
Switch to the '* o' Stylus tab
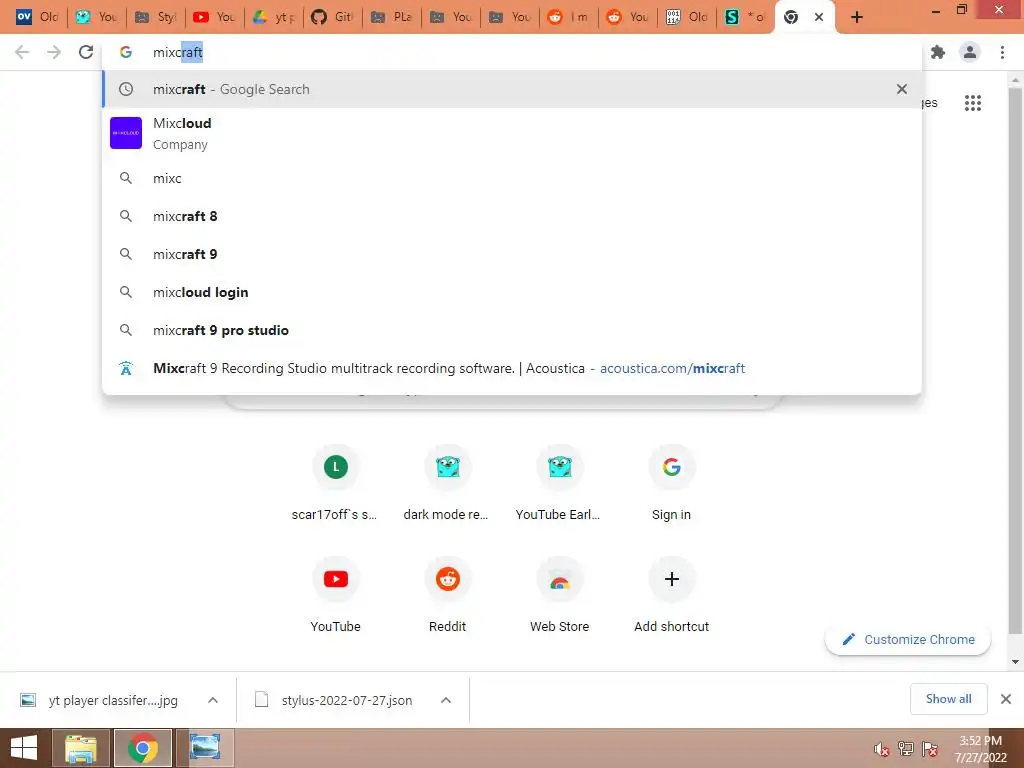[x=745, y=17]
